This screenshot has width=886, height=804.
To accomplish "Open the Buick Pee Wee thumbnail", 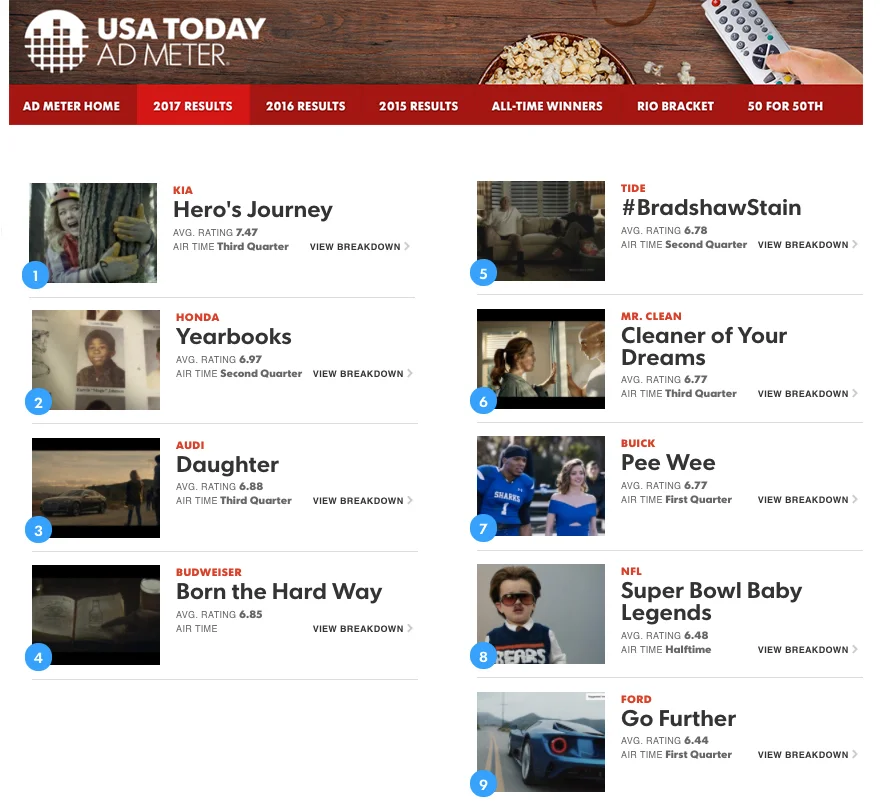I will point(541,486).
